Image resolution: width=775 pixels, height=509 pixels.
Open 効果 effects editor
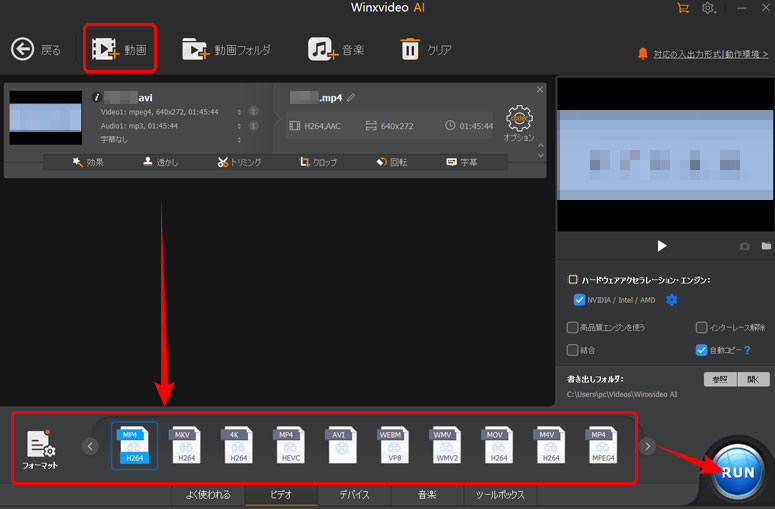point(88,162)
